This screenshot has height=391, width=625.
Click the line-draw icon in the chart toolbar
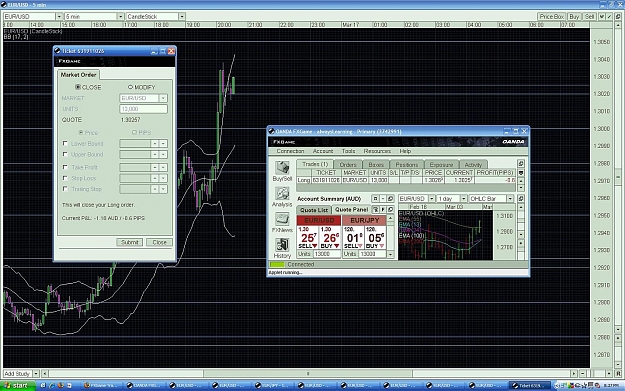pyautogui.click(x=609, y=17)
